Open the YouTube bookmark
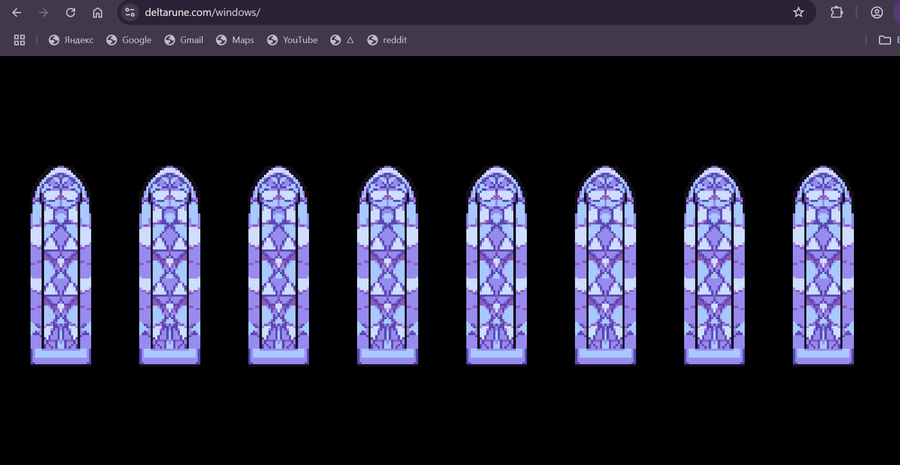Viewport: 900px width, 465px height. [292, 40]
